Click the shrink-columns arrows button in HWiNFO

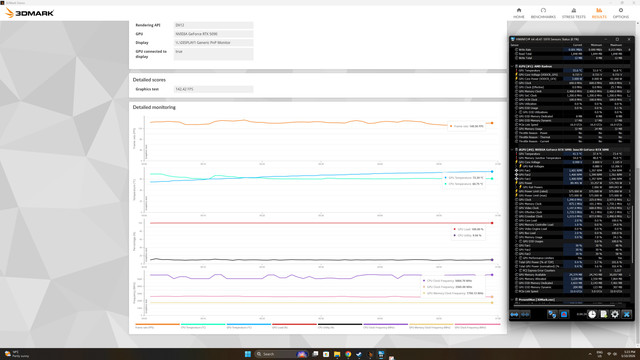(525, 314)
